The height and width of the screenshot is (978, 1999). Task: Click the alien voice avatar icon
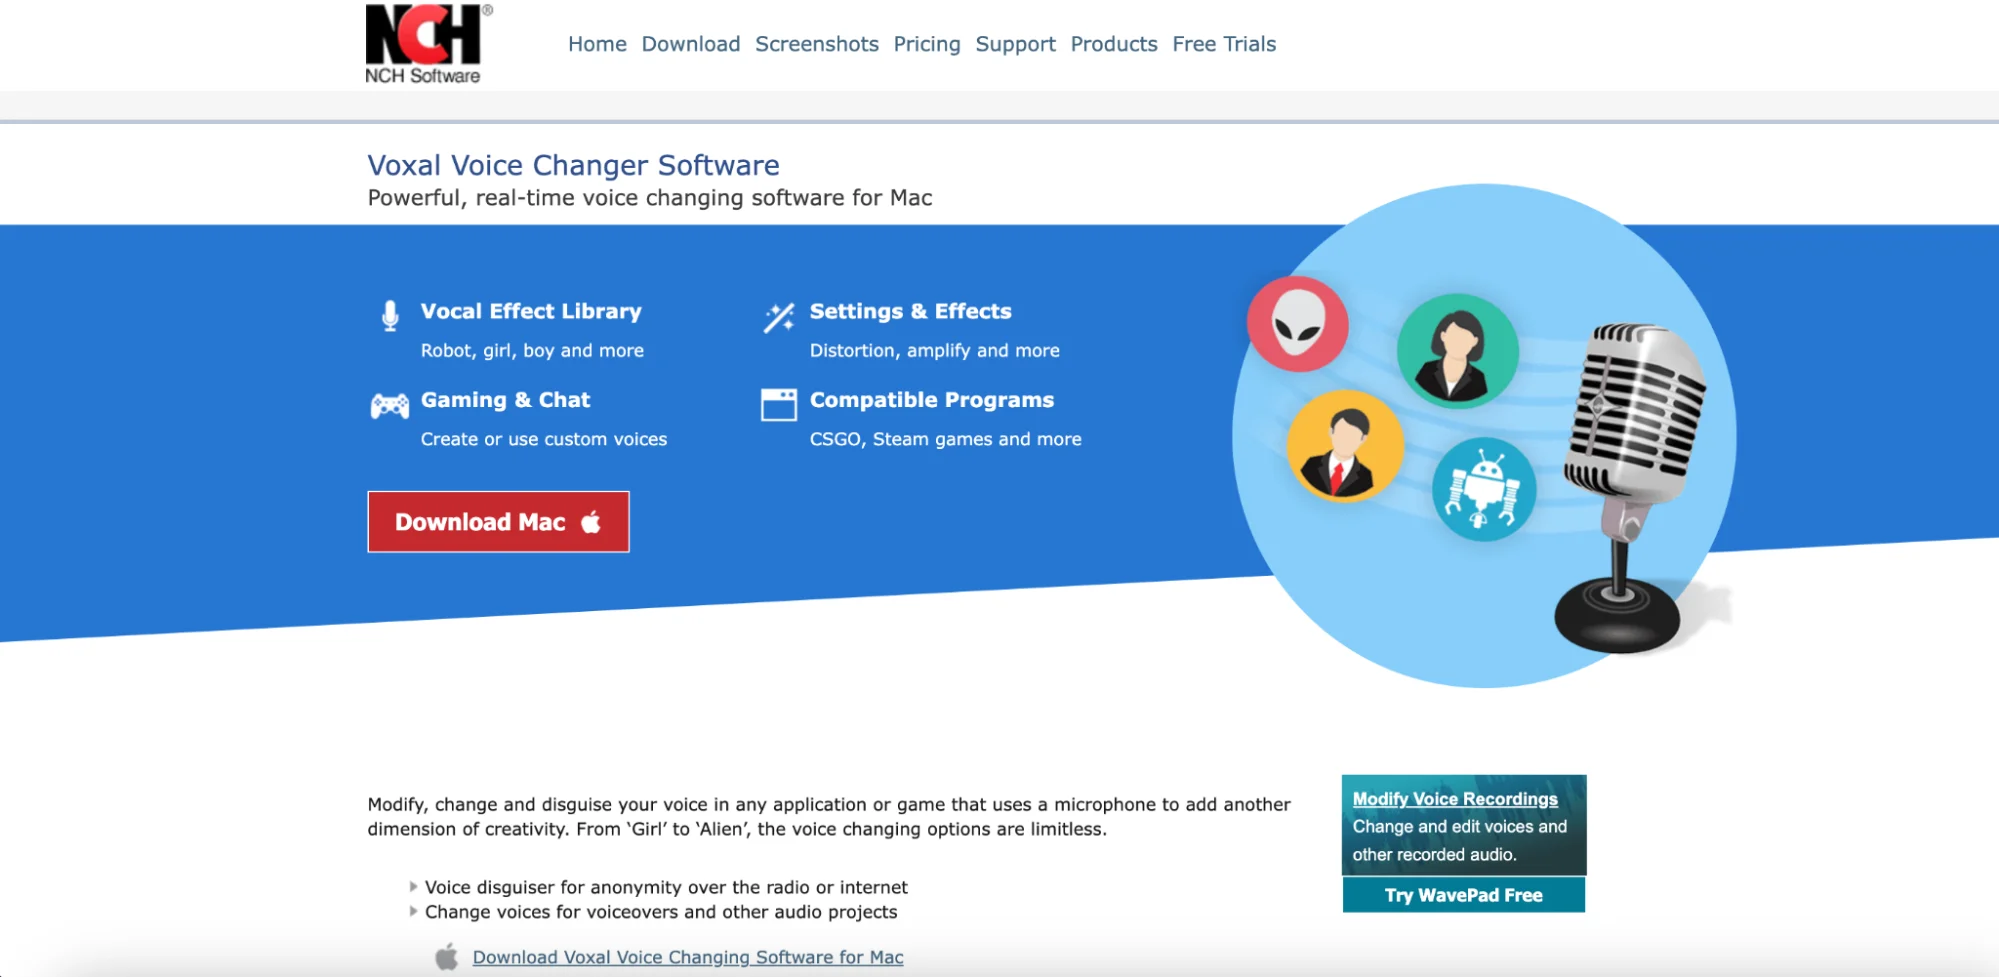point(1297,324)
